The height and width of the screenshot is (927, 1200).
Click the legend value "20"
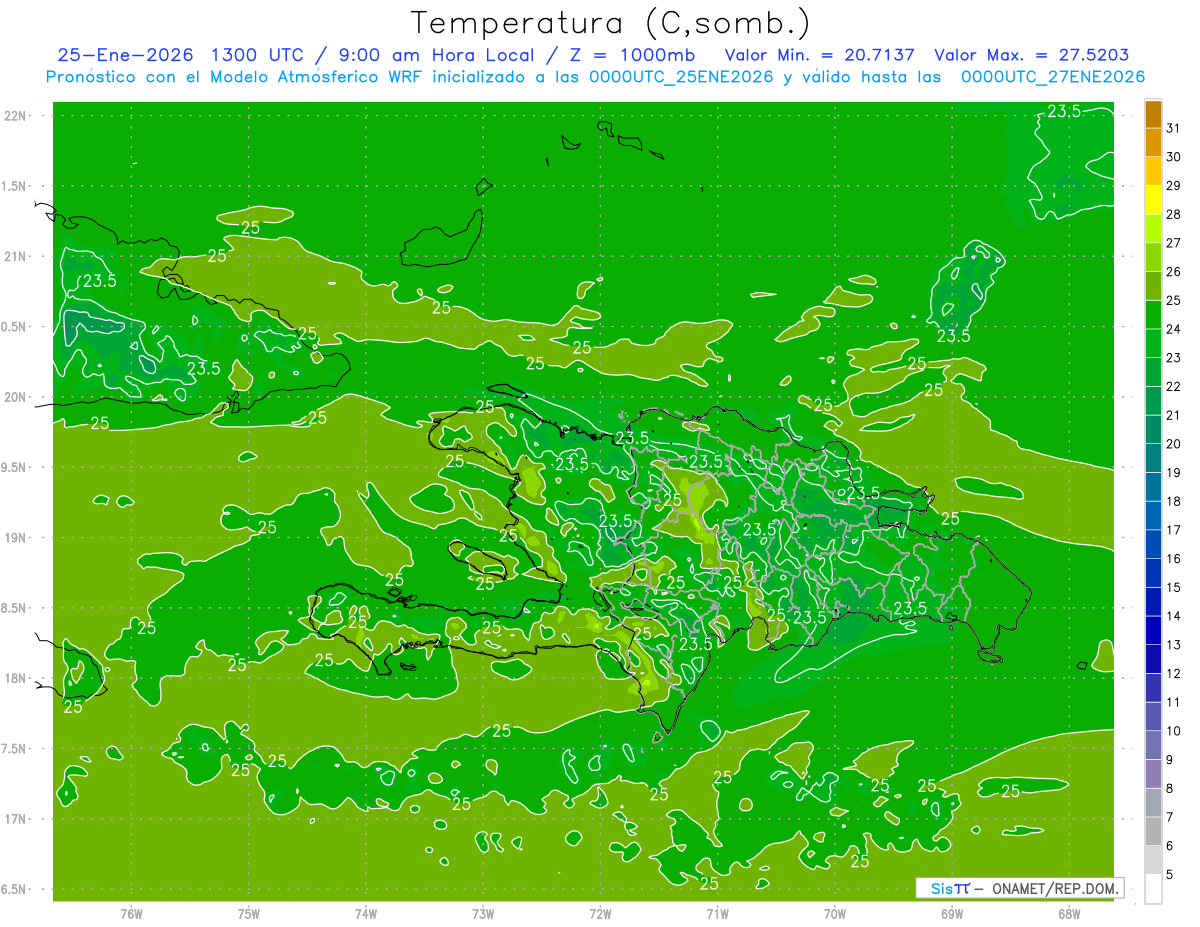(x=1174, y=444)
